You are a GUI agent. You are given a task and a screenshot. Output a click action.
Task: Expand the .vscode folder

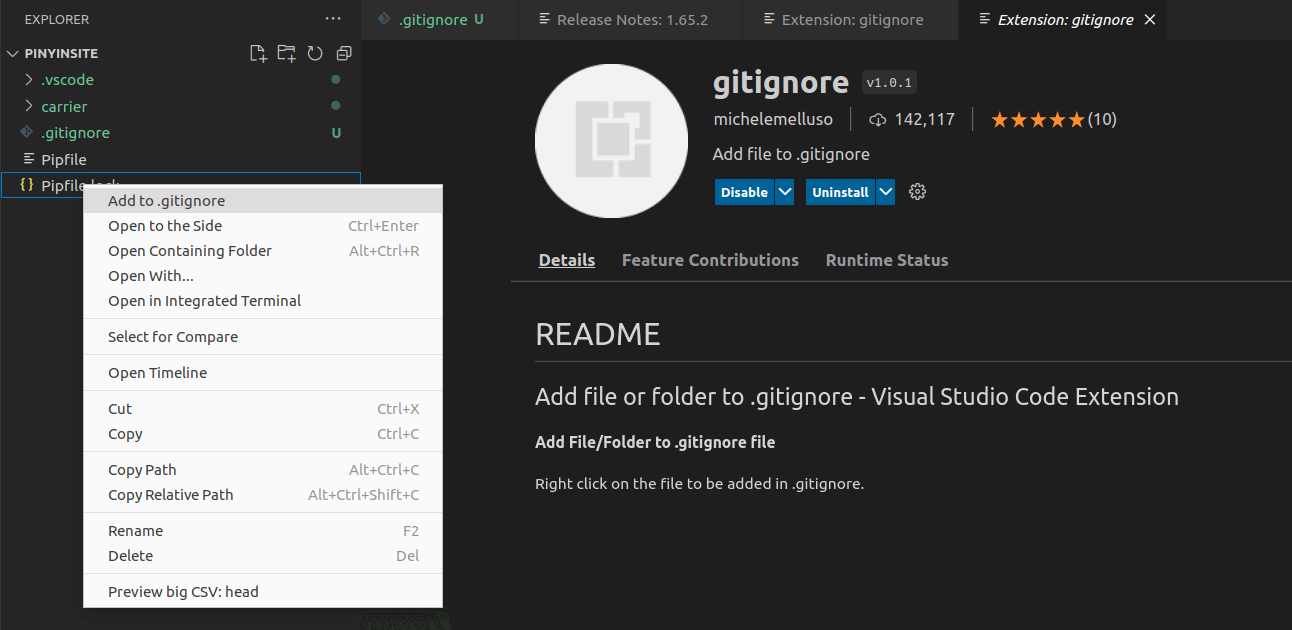point(28,80)
